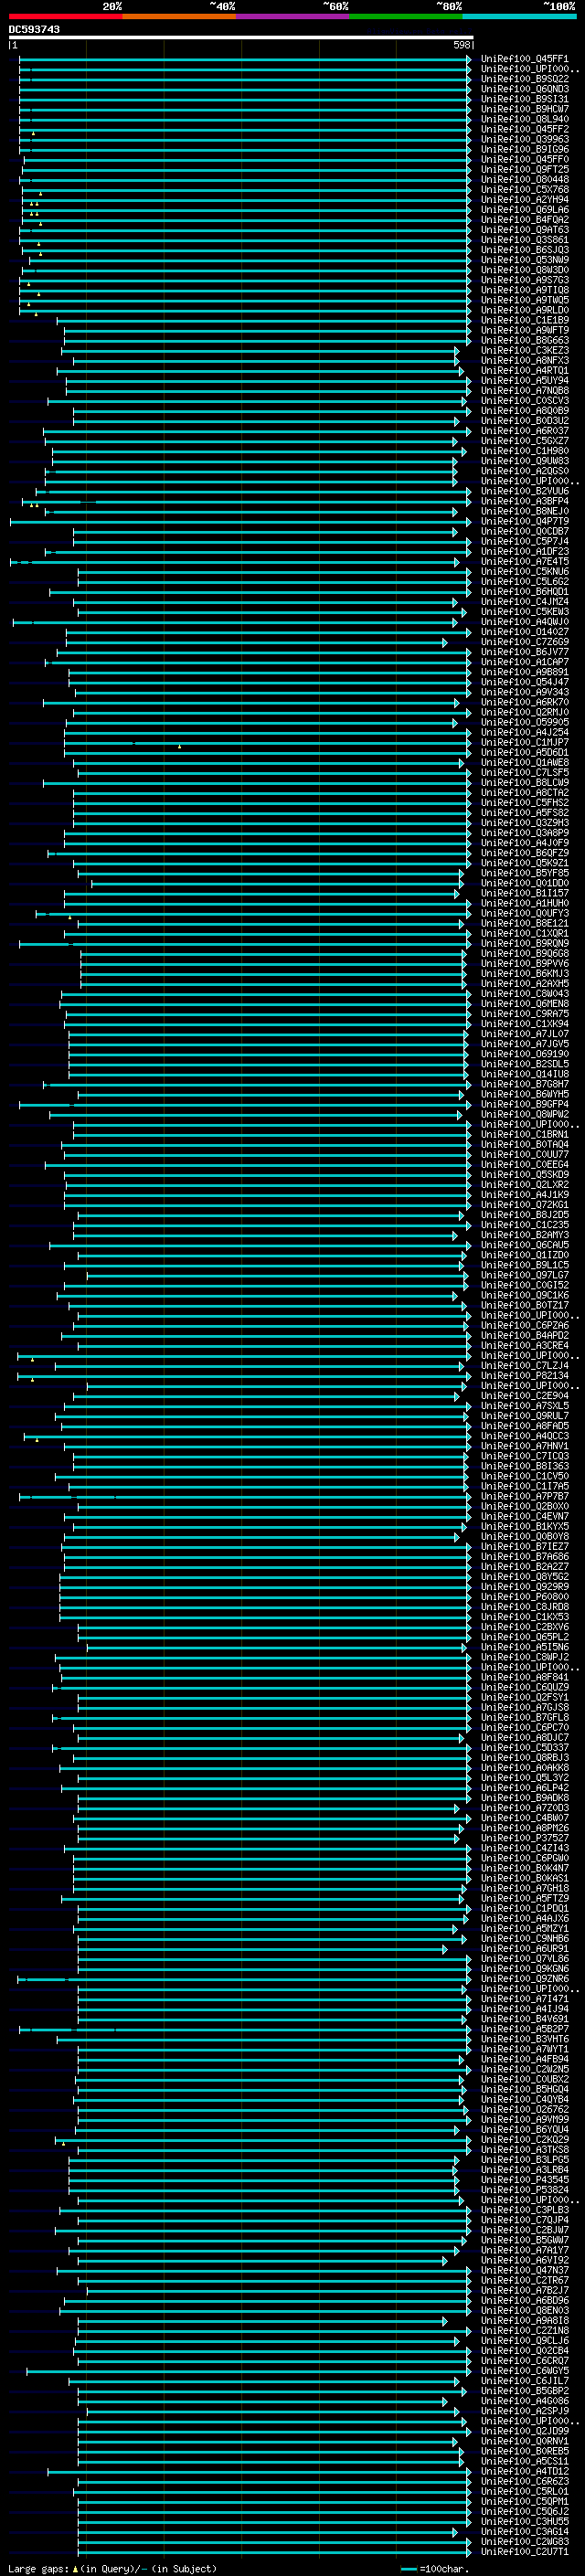The width and height of the screenshot is (585, 2576).
Task: Click hit label UniRef100_Q3Z9H3
Action: tap(524, 822)
